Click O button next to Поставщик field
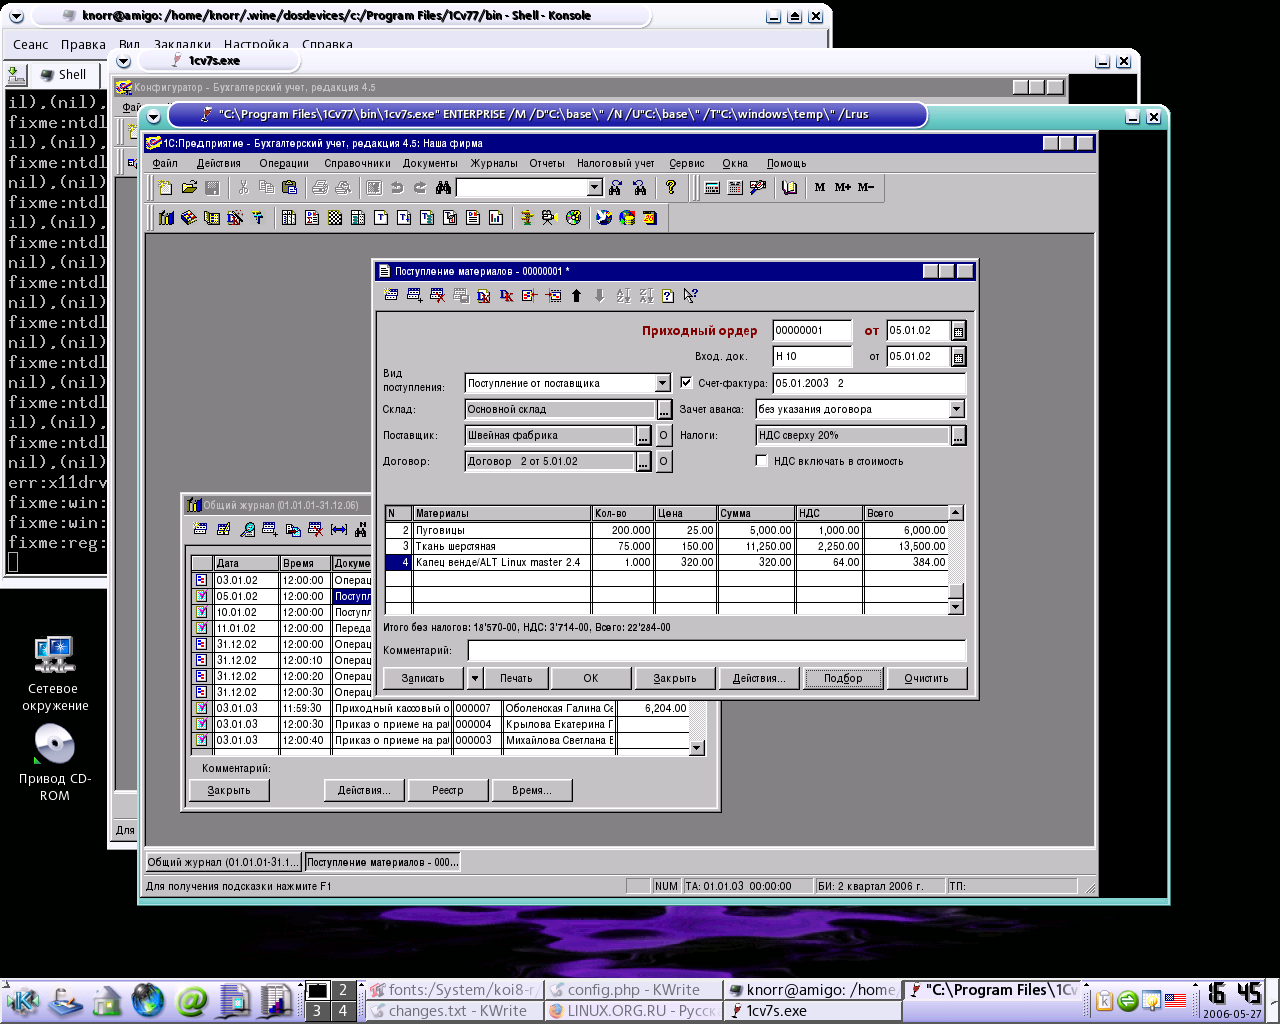This screenshot has height=1024, width=1280. coord(664,435)
